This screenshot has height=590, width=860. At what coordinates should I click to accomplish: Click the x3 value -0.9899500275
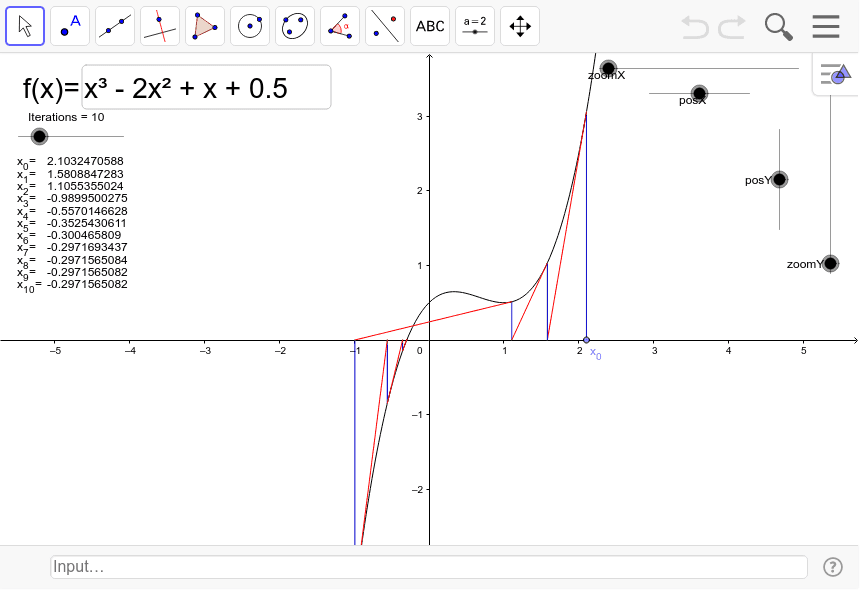[87, 198]
